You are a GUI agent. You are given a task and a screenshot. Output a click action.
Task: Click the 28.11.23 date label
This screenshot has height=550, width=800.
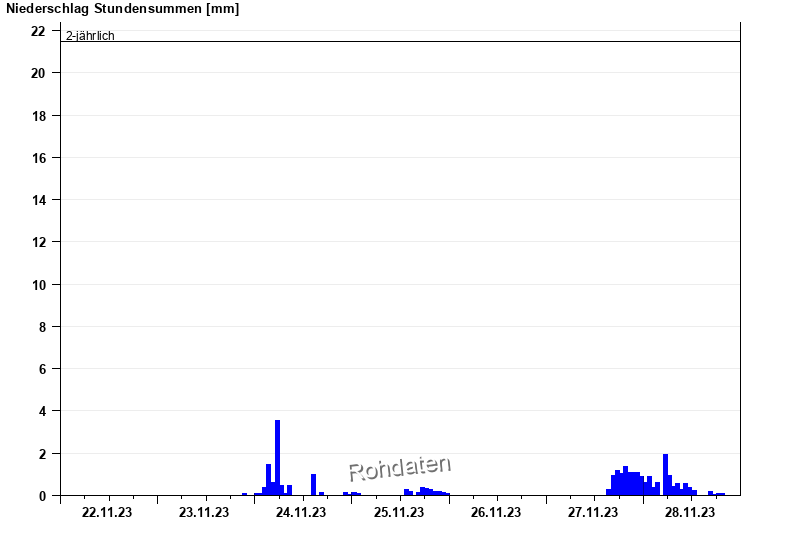click(x=690, y=513)
